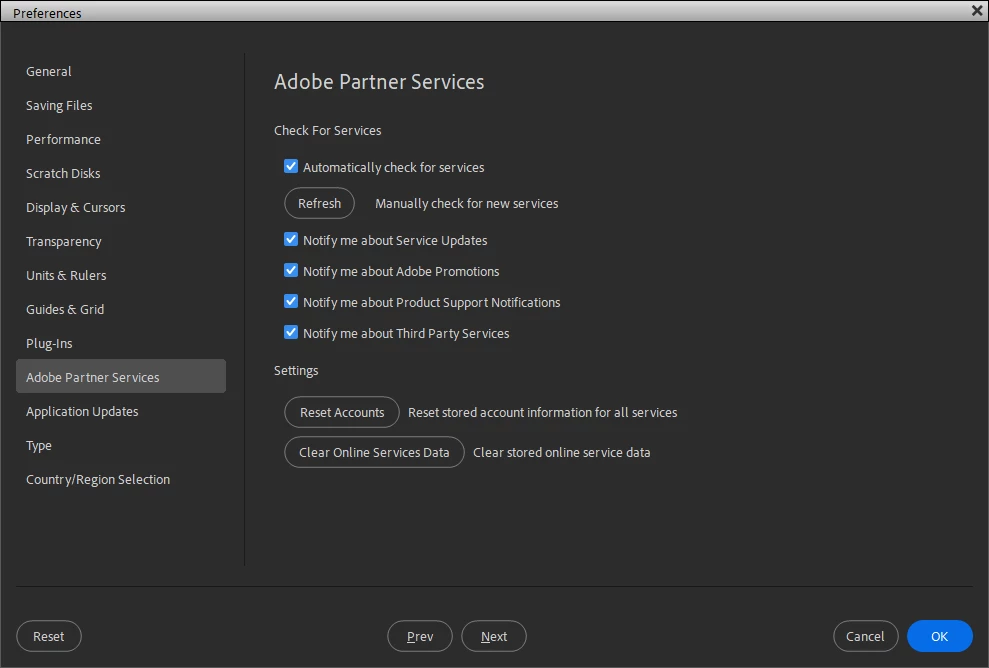Disable Third Party Services notifications

pos(291,332)
